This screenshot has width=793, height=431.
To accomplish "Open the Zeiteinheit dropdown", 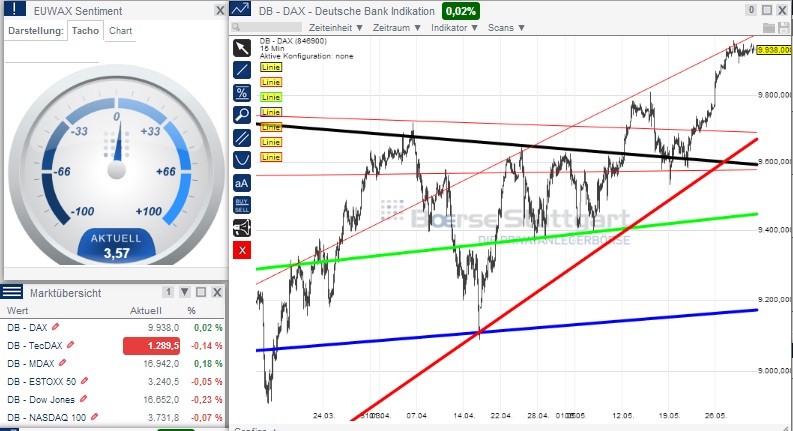I will [x=336, y=28].
